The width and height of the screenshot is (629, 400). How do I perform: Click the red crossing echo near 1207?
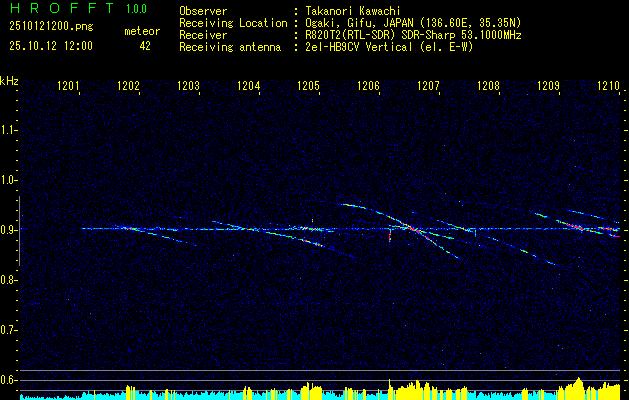pos(414,230)
